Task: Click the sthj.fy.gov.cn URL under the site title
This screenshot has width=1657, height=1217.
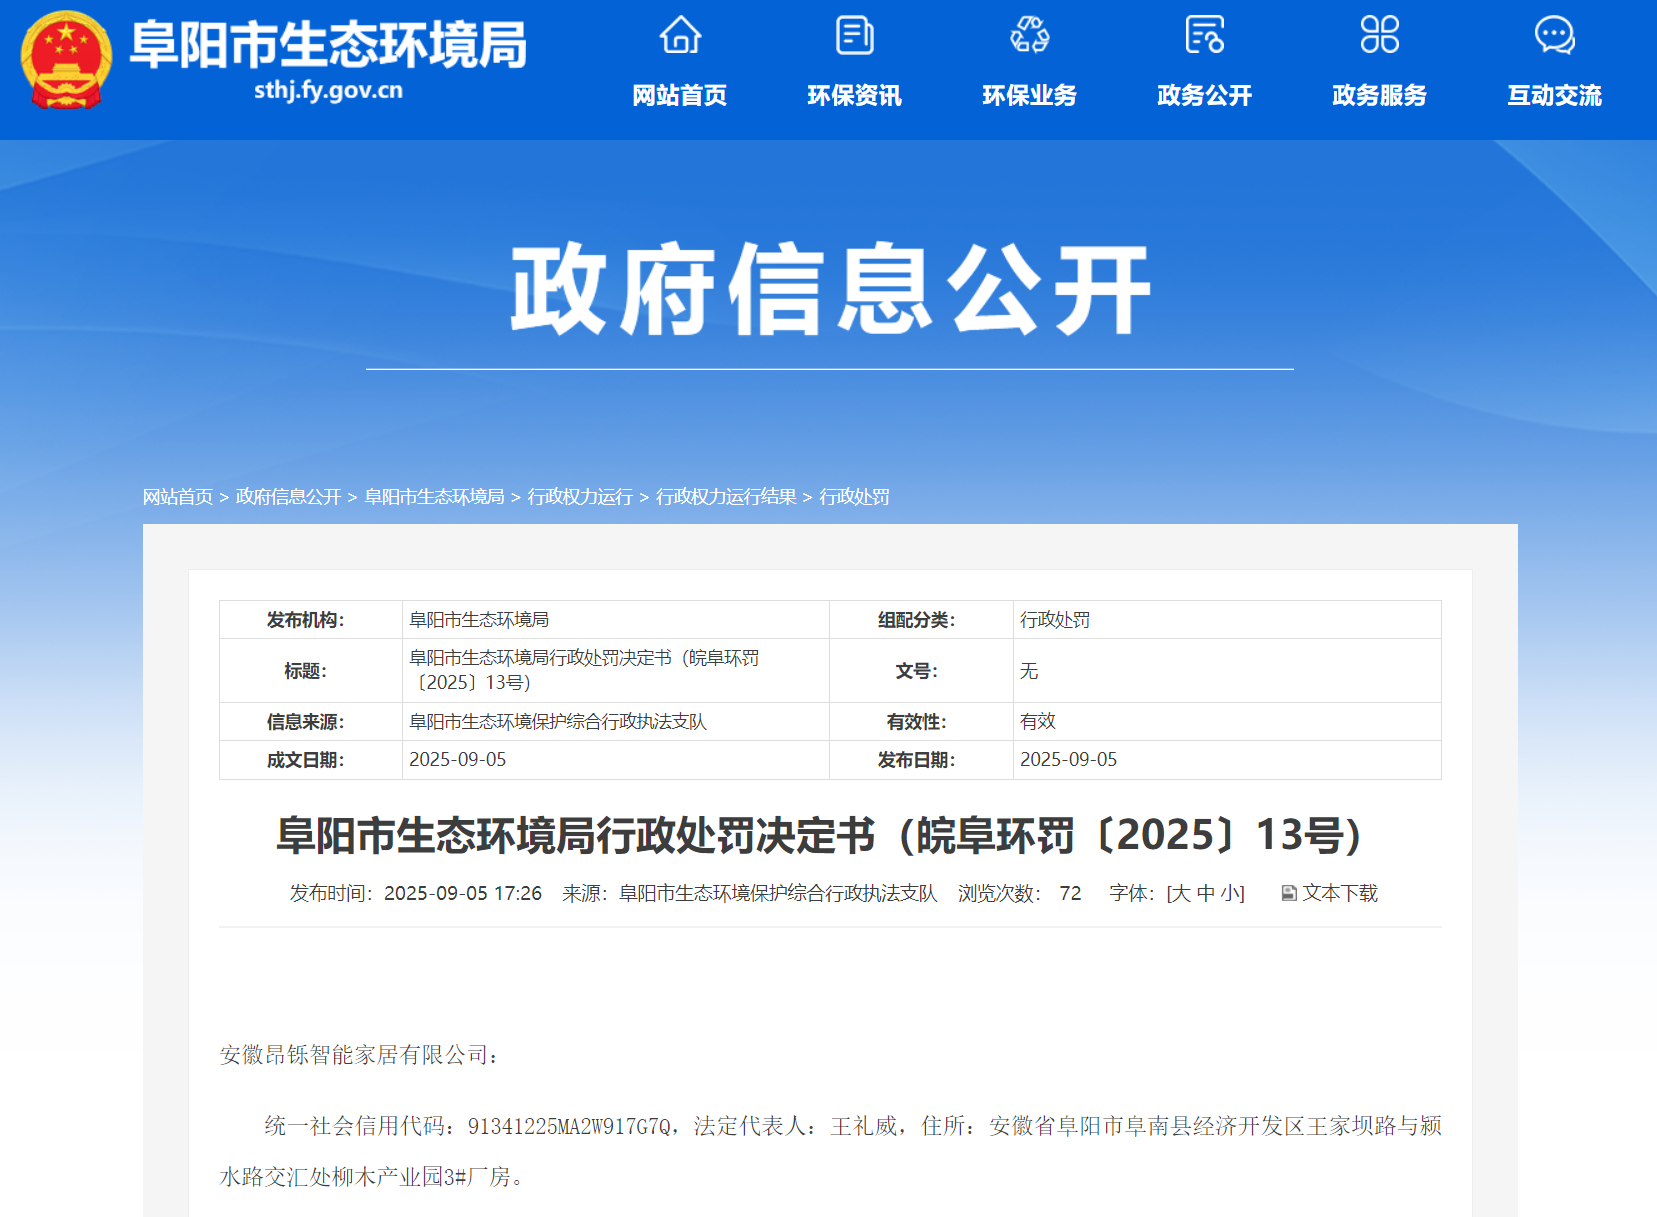Action: point(328,90)
